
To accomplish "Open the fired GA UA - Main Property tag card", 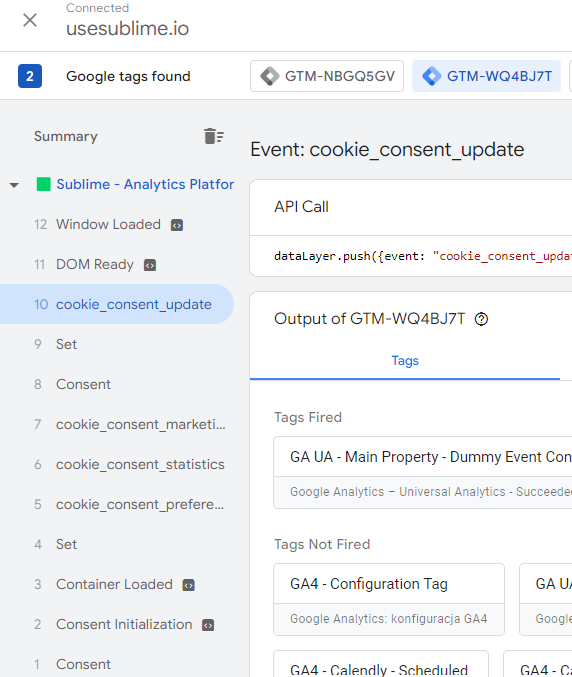I will coord(423,472).
